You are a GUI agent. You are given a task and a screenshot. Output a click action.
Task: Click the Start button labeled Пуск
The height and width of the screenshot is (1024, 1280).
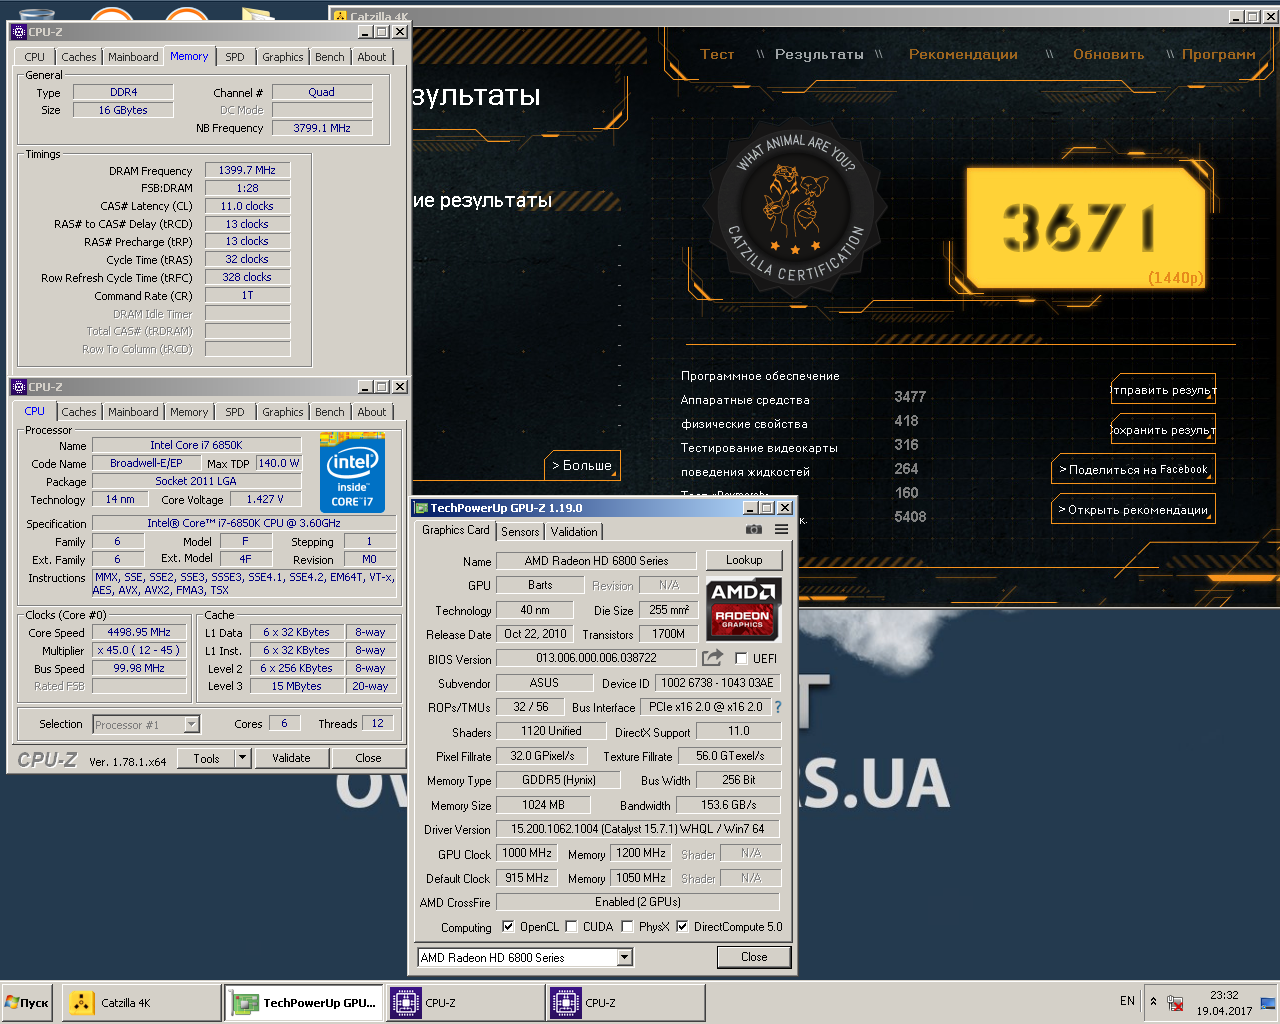[28, 1002]
